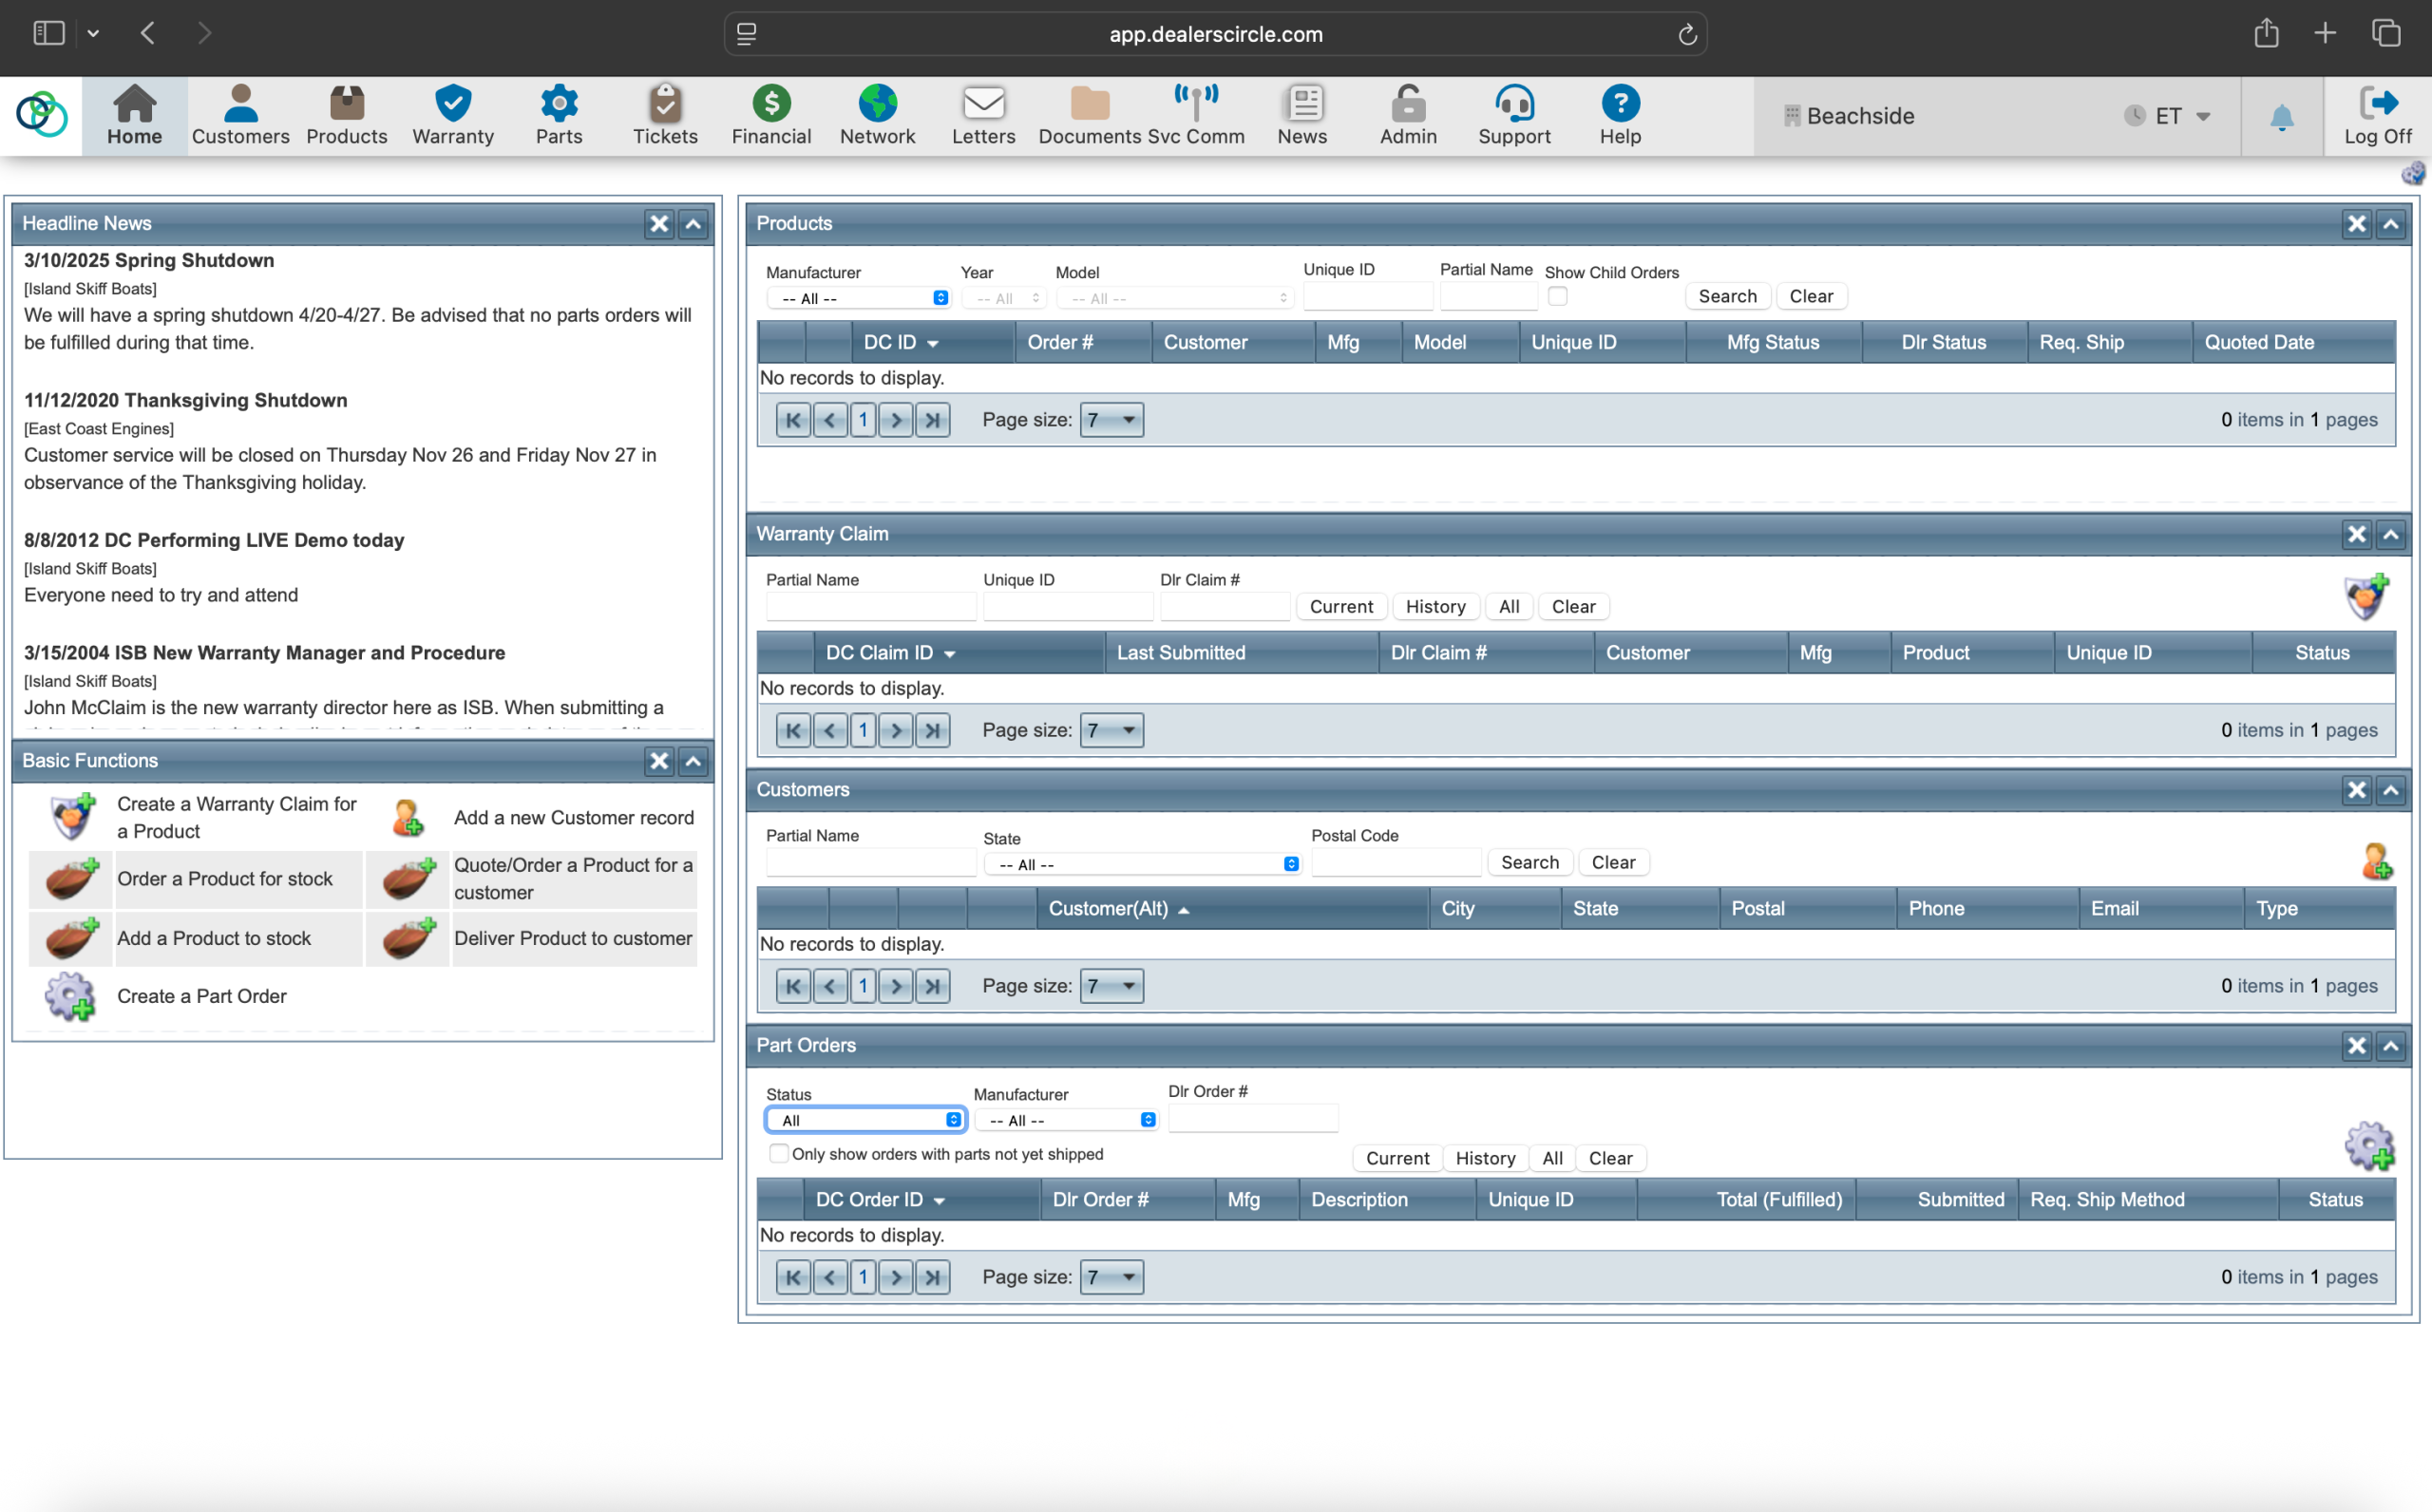The width and height of the screenshot is (2432, 1512).
Task: Open the Customers State dropdown
Action: click(x=1142, y=864)
